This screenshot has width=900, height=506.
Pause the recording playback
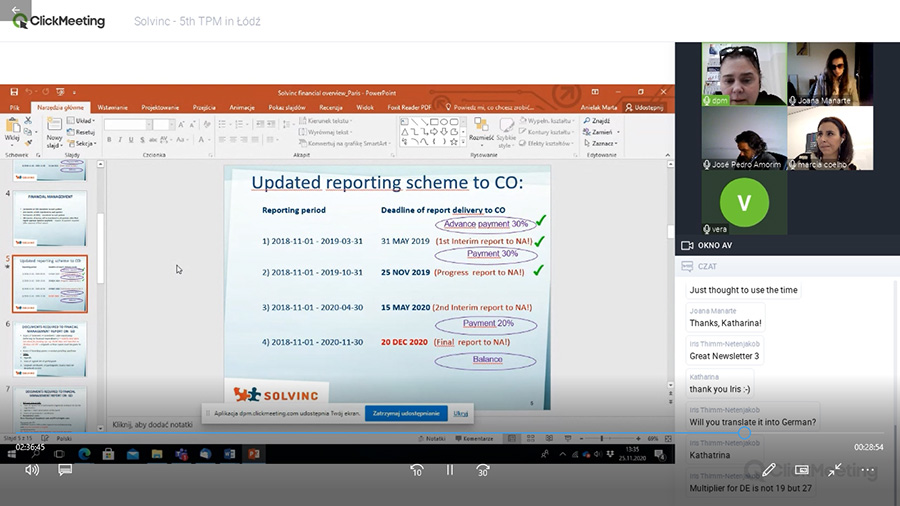(x=450, y=470)
